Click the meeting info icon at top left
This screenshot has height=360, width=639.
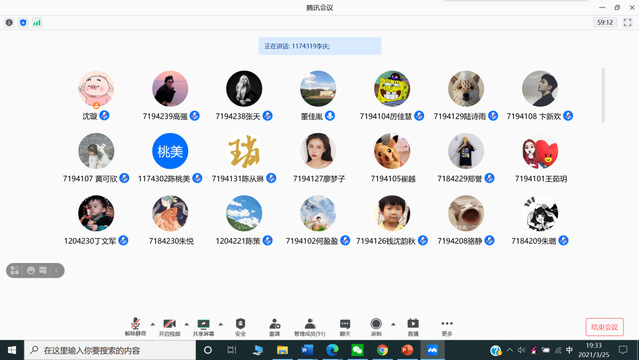pyautogui.click(x=9, y=22)
